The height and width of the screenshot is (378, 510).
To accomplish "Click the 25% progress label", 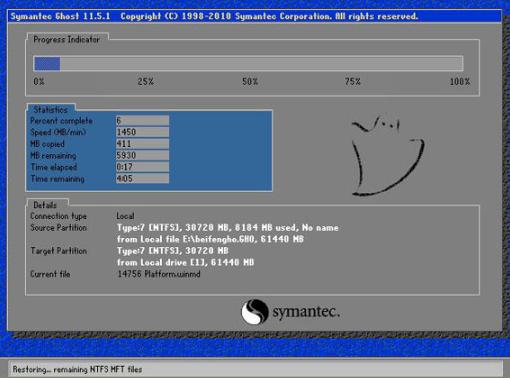I will click(x=146, y=81).
